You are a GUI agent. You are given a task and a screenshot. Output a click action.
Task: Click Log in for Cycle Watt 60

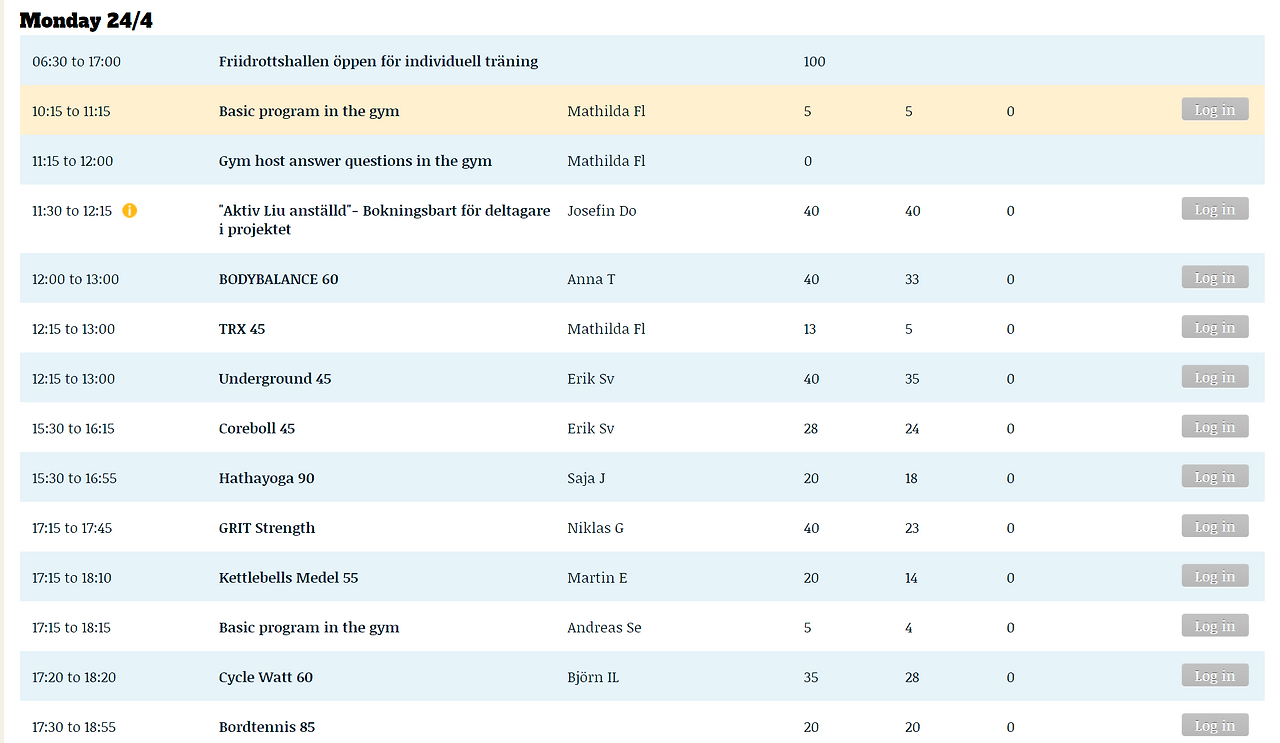tap(1214, 675)
